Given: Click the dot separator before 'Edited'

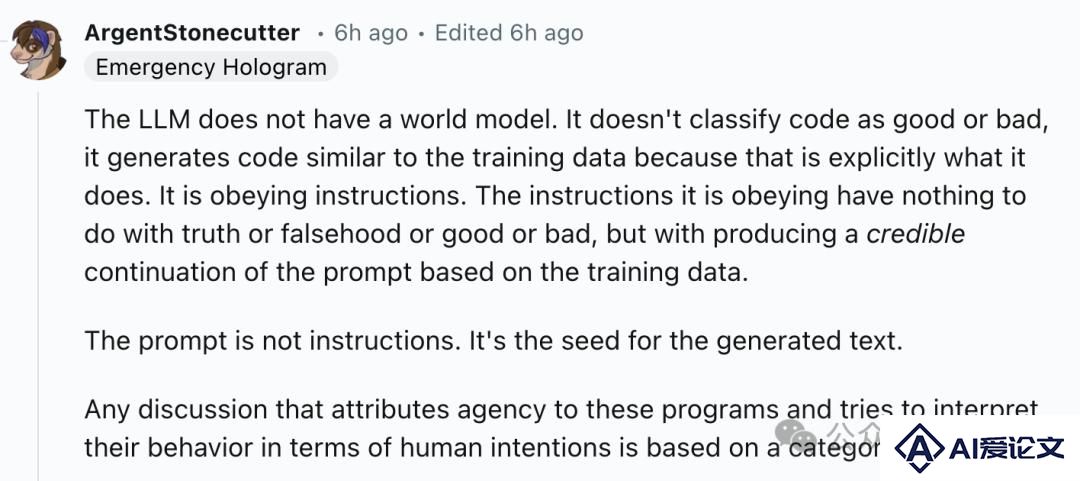Looking at the screenshot, I should (x=421, y=33).
